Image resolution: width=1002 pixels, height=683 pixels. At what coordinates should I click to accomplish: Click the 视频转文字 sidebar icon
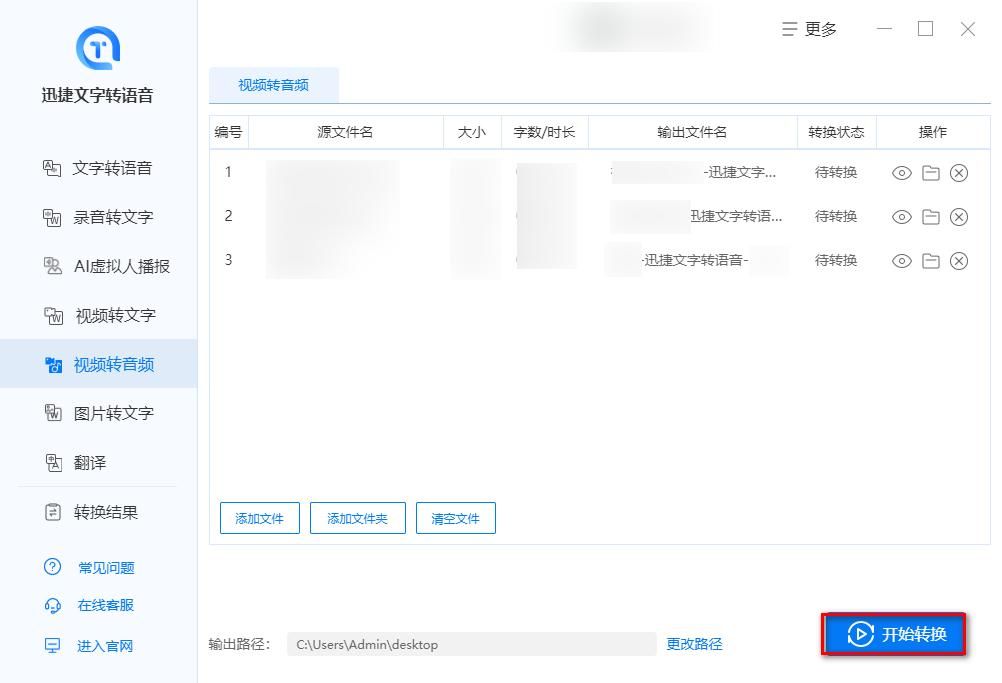coord(53,316)
